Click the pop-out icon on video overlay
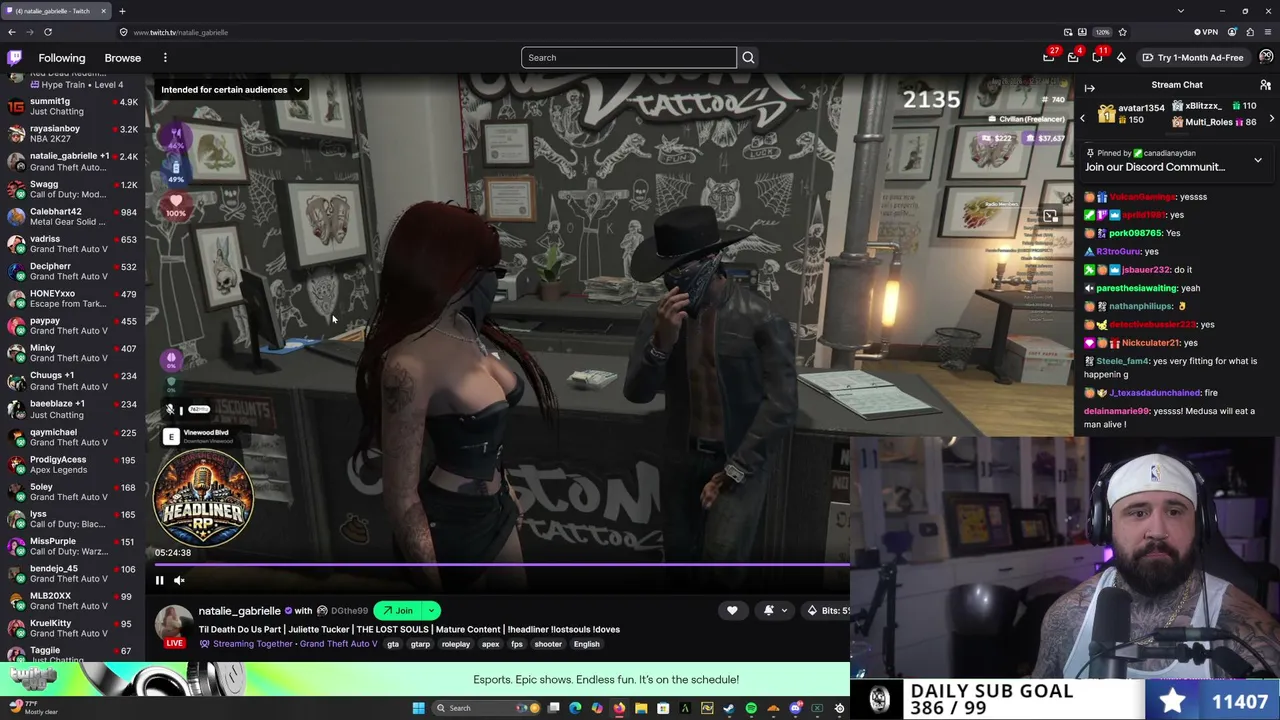 pyautogui.click(x=1050, y=215)
